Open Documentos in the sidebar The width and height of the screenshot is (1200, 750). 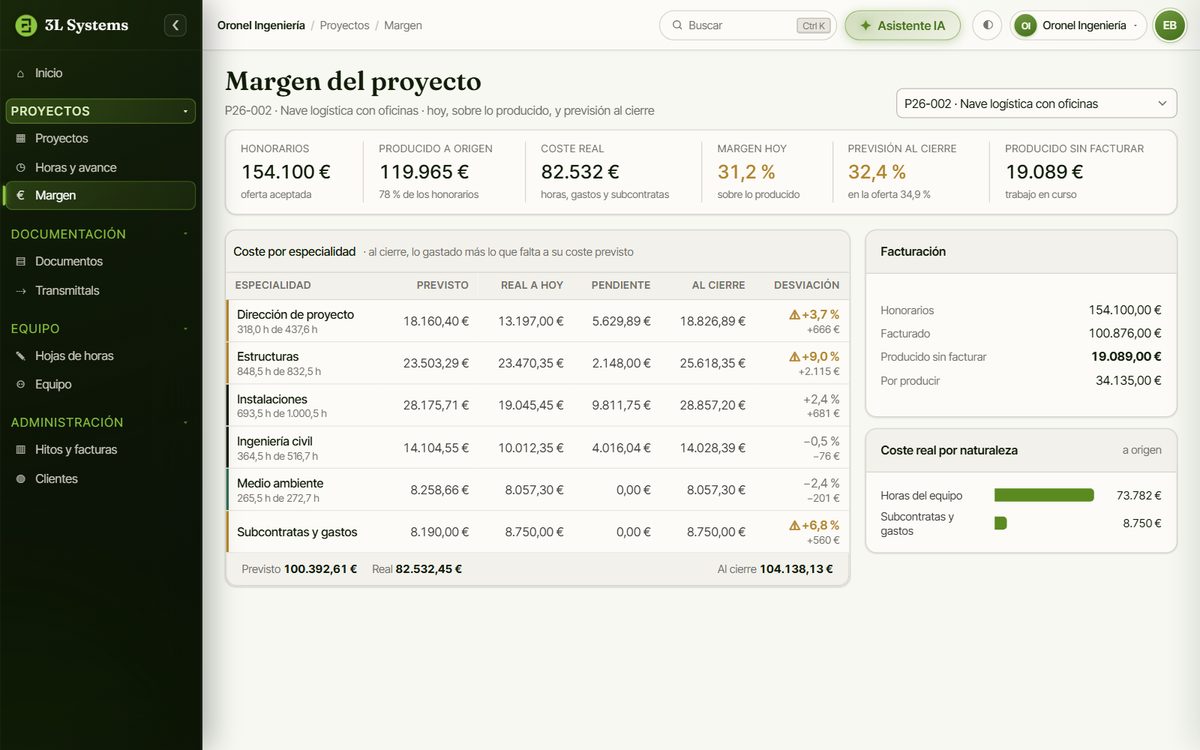pyautogui.click(x=101, y=261)
